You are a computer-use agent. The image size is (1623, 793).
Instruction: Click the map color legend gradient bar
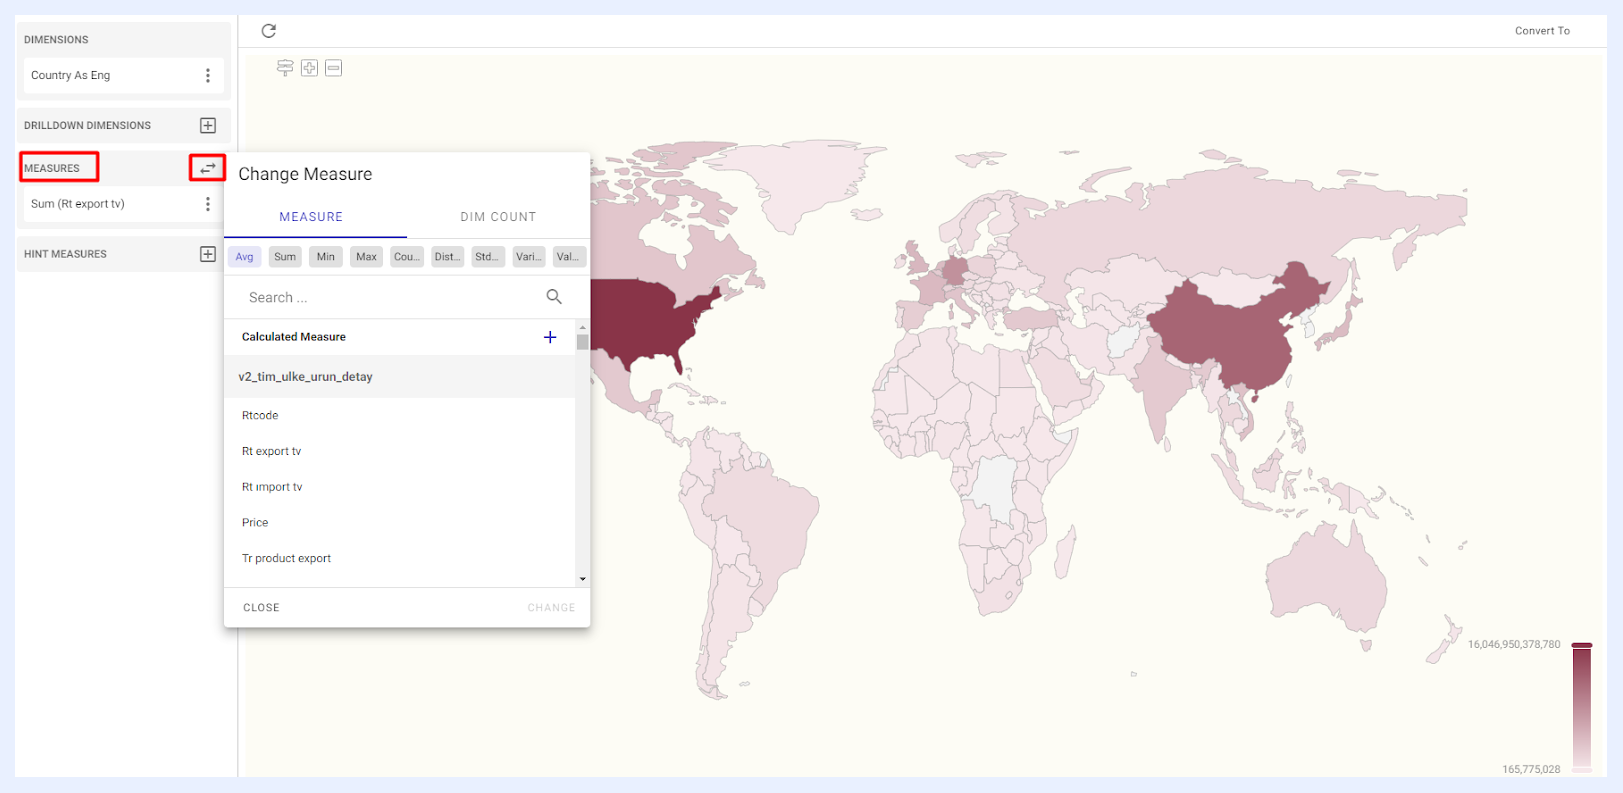click(x=1582, y=707)
